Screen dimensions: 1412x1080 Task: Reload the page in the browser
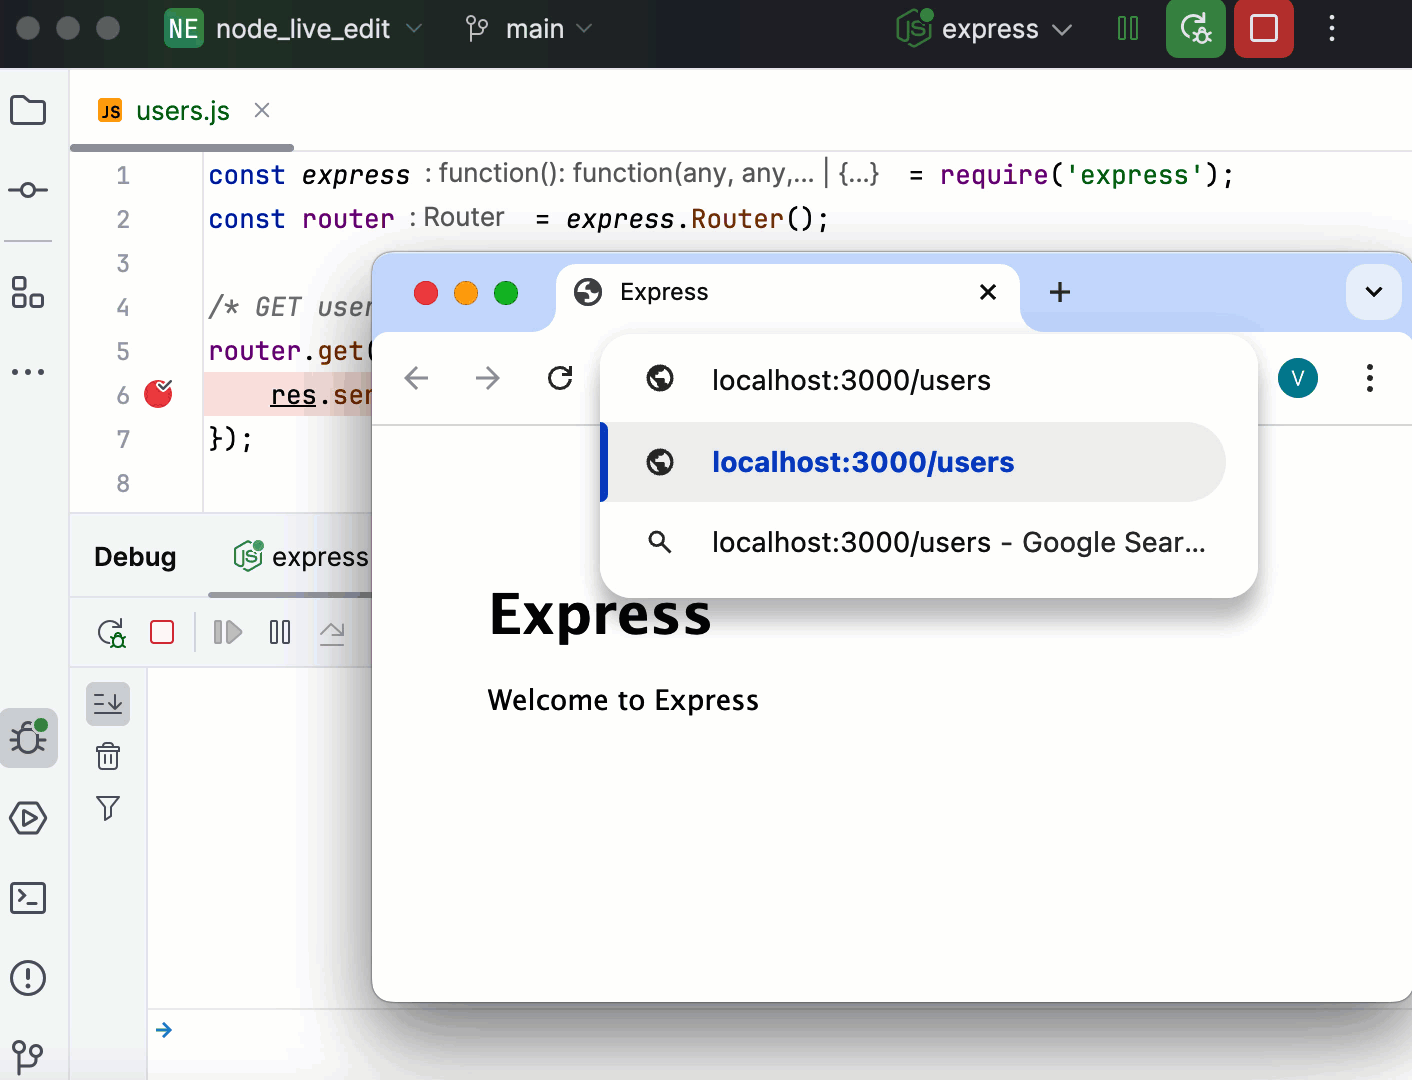560,378
